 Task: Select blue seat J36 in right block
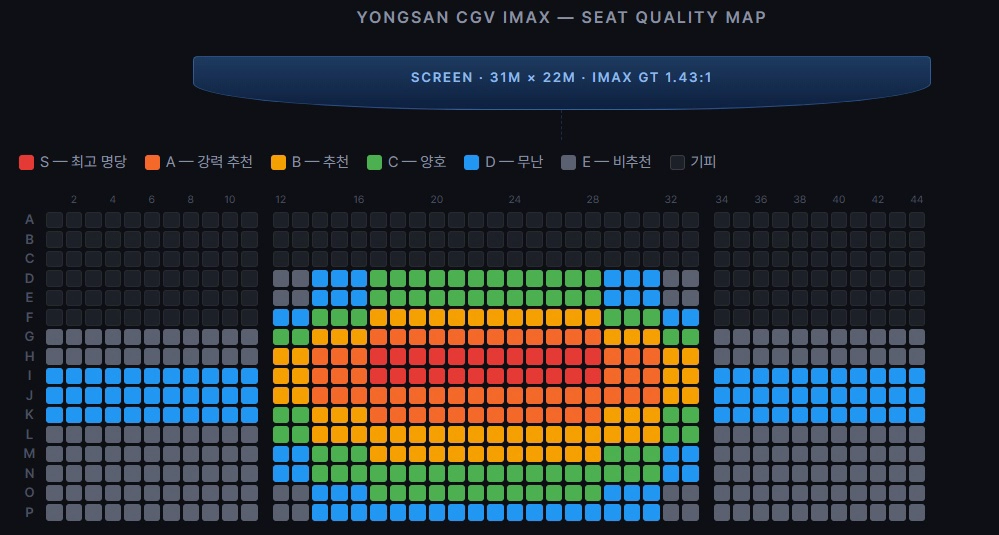[x=761, y=396]
